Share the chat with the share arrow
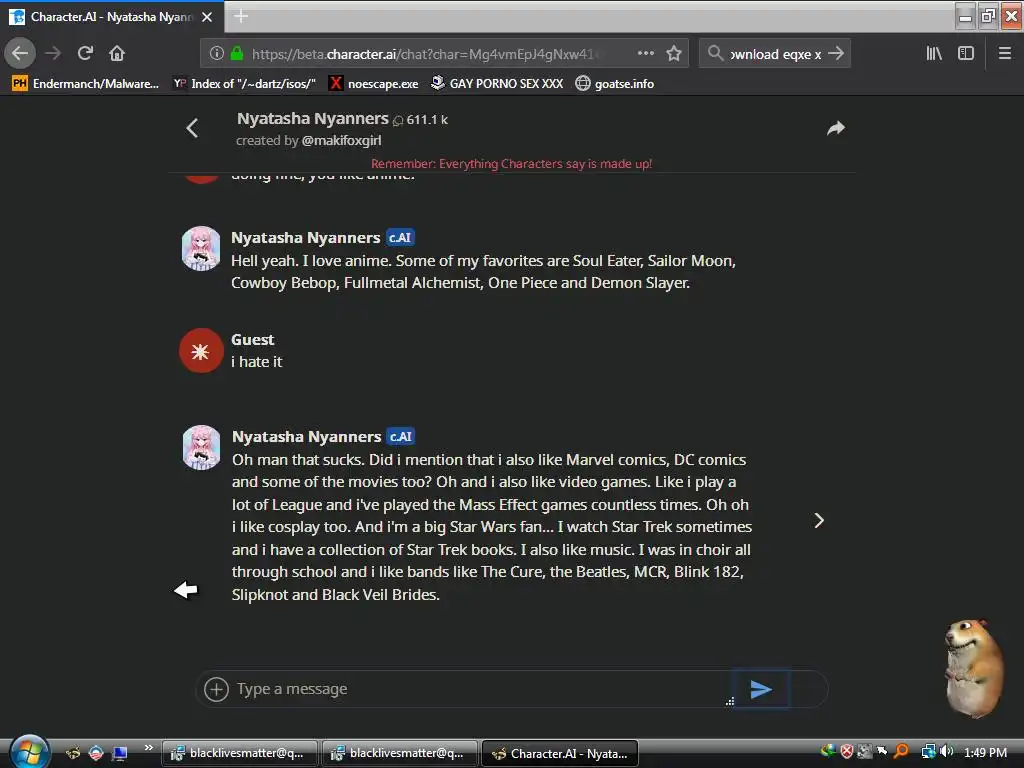 835,128
